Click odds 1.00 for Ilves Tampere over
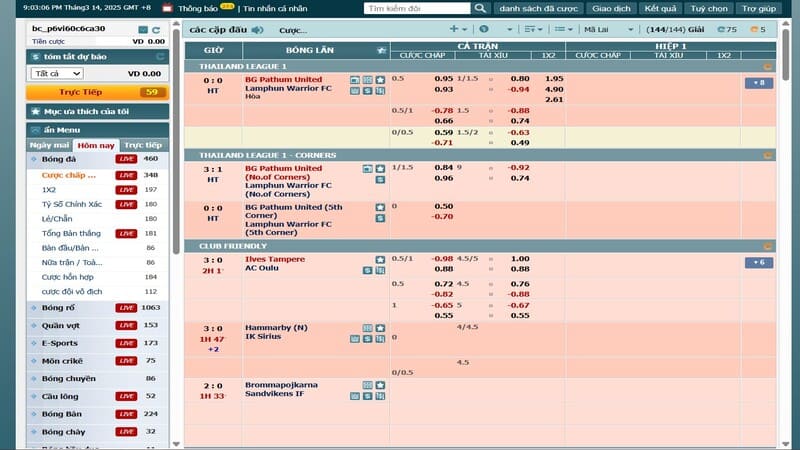Screen dimensions: 800x450 click(520, 259)
